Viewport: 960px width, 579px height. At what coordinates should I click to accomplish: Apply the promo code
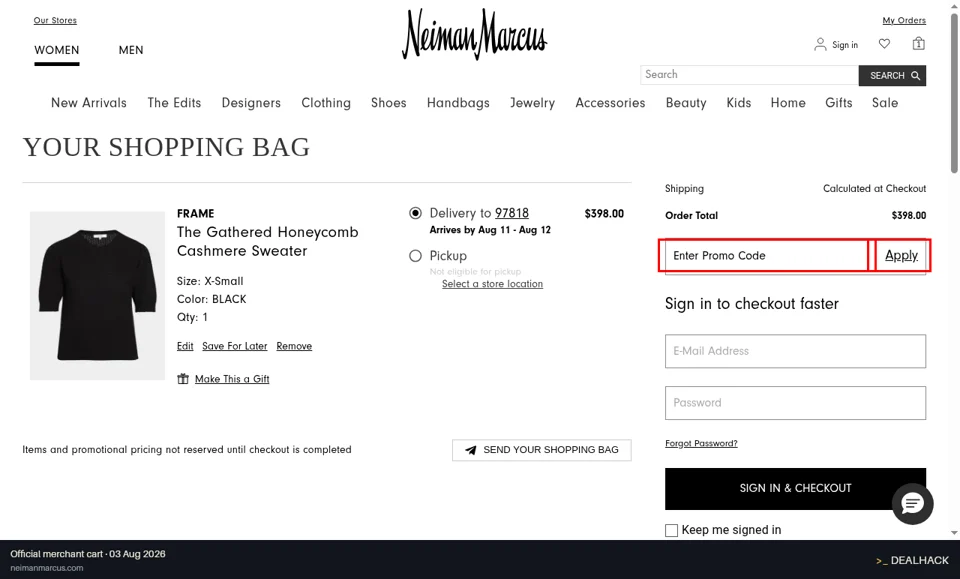(901, 255)
